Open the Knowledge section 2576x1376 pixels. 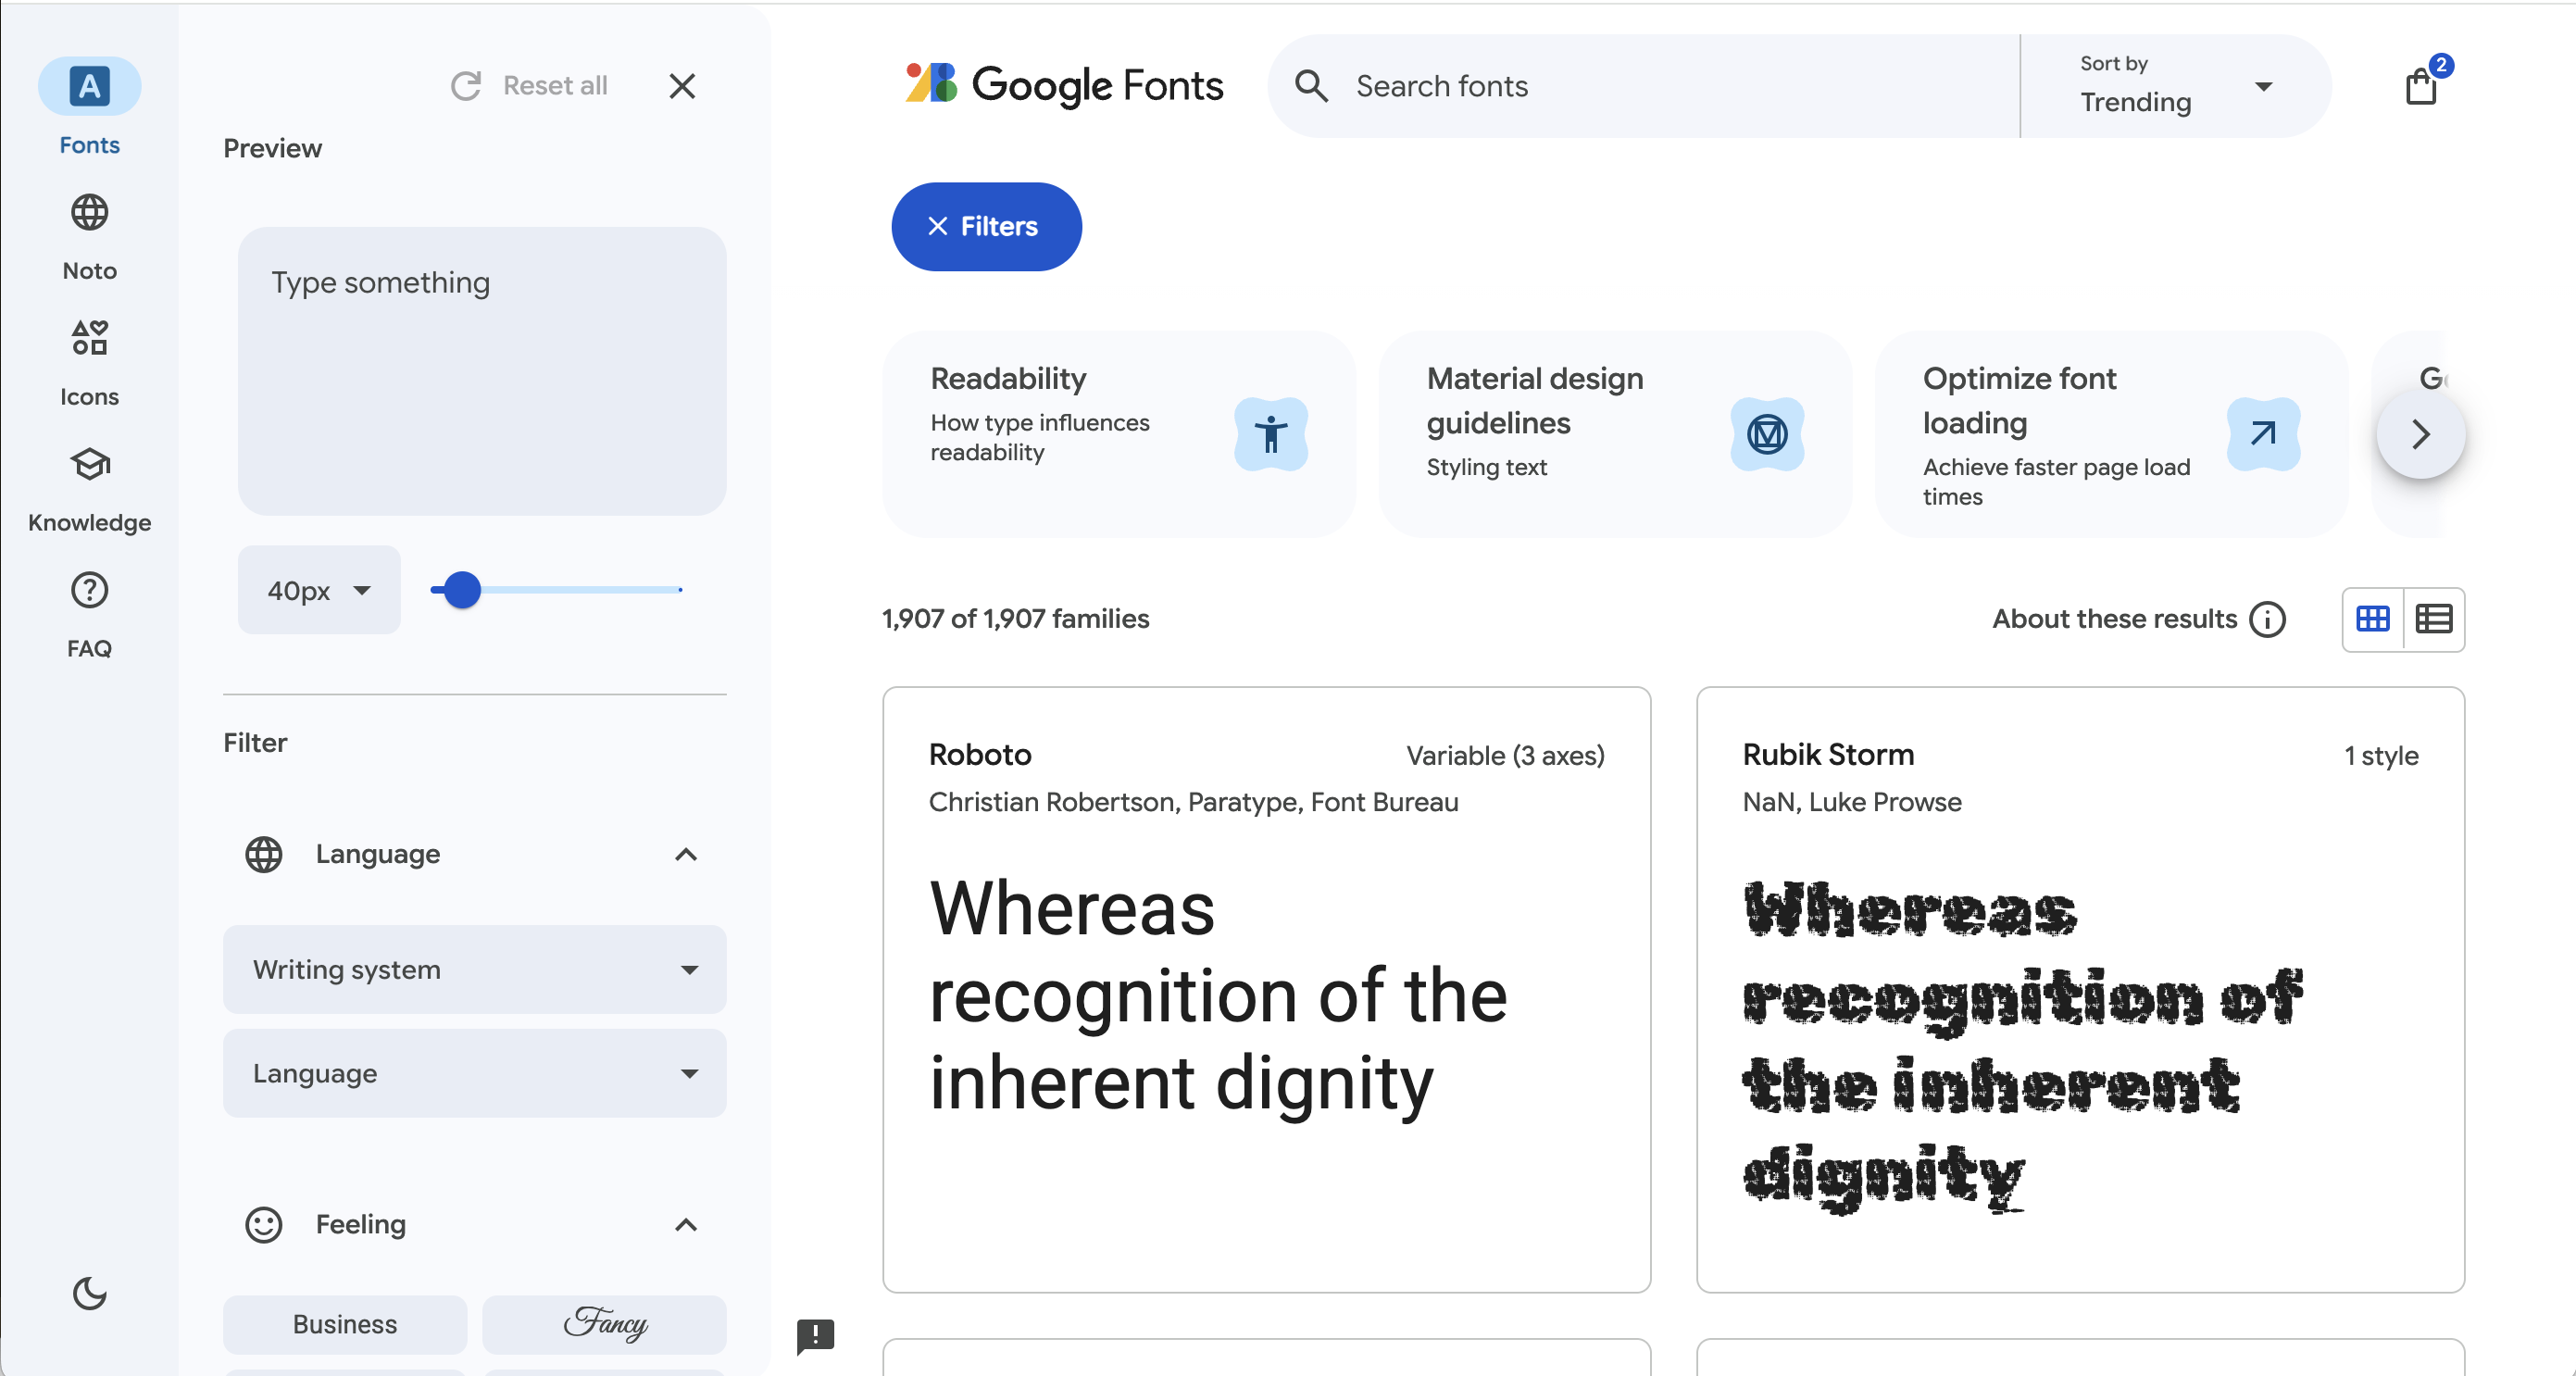pos(89,489)
